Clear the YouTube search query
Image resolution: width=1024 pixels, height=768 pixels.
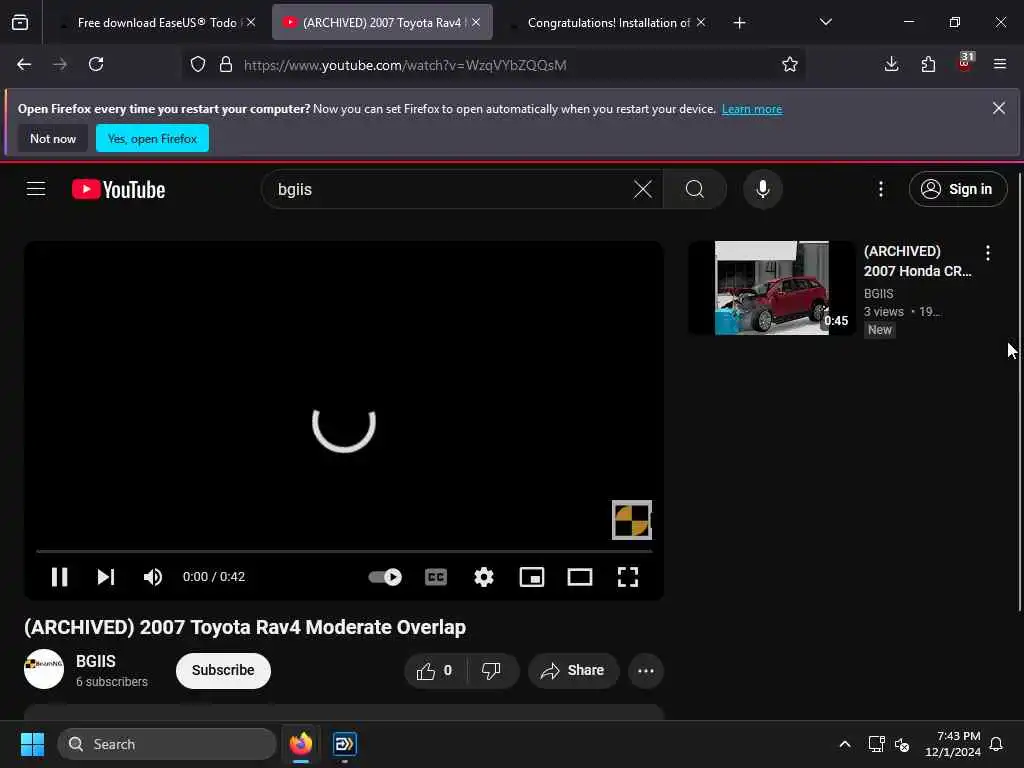coord(643,189)
